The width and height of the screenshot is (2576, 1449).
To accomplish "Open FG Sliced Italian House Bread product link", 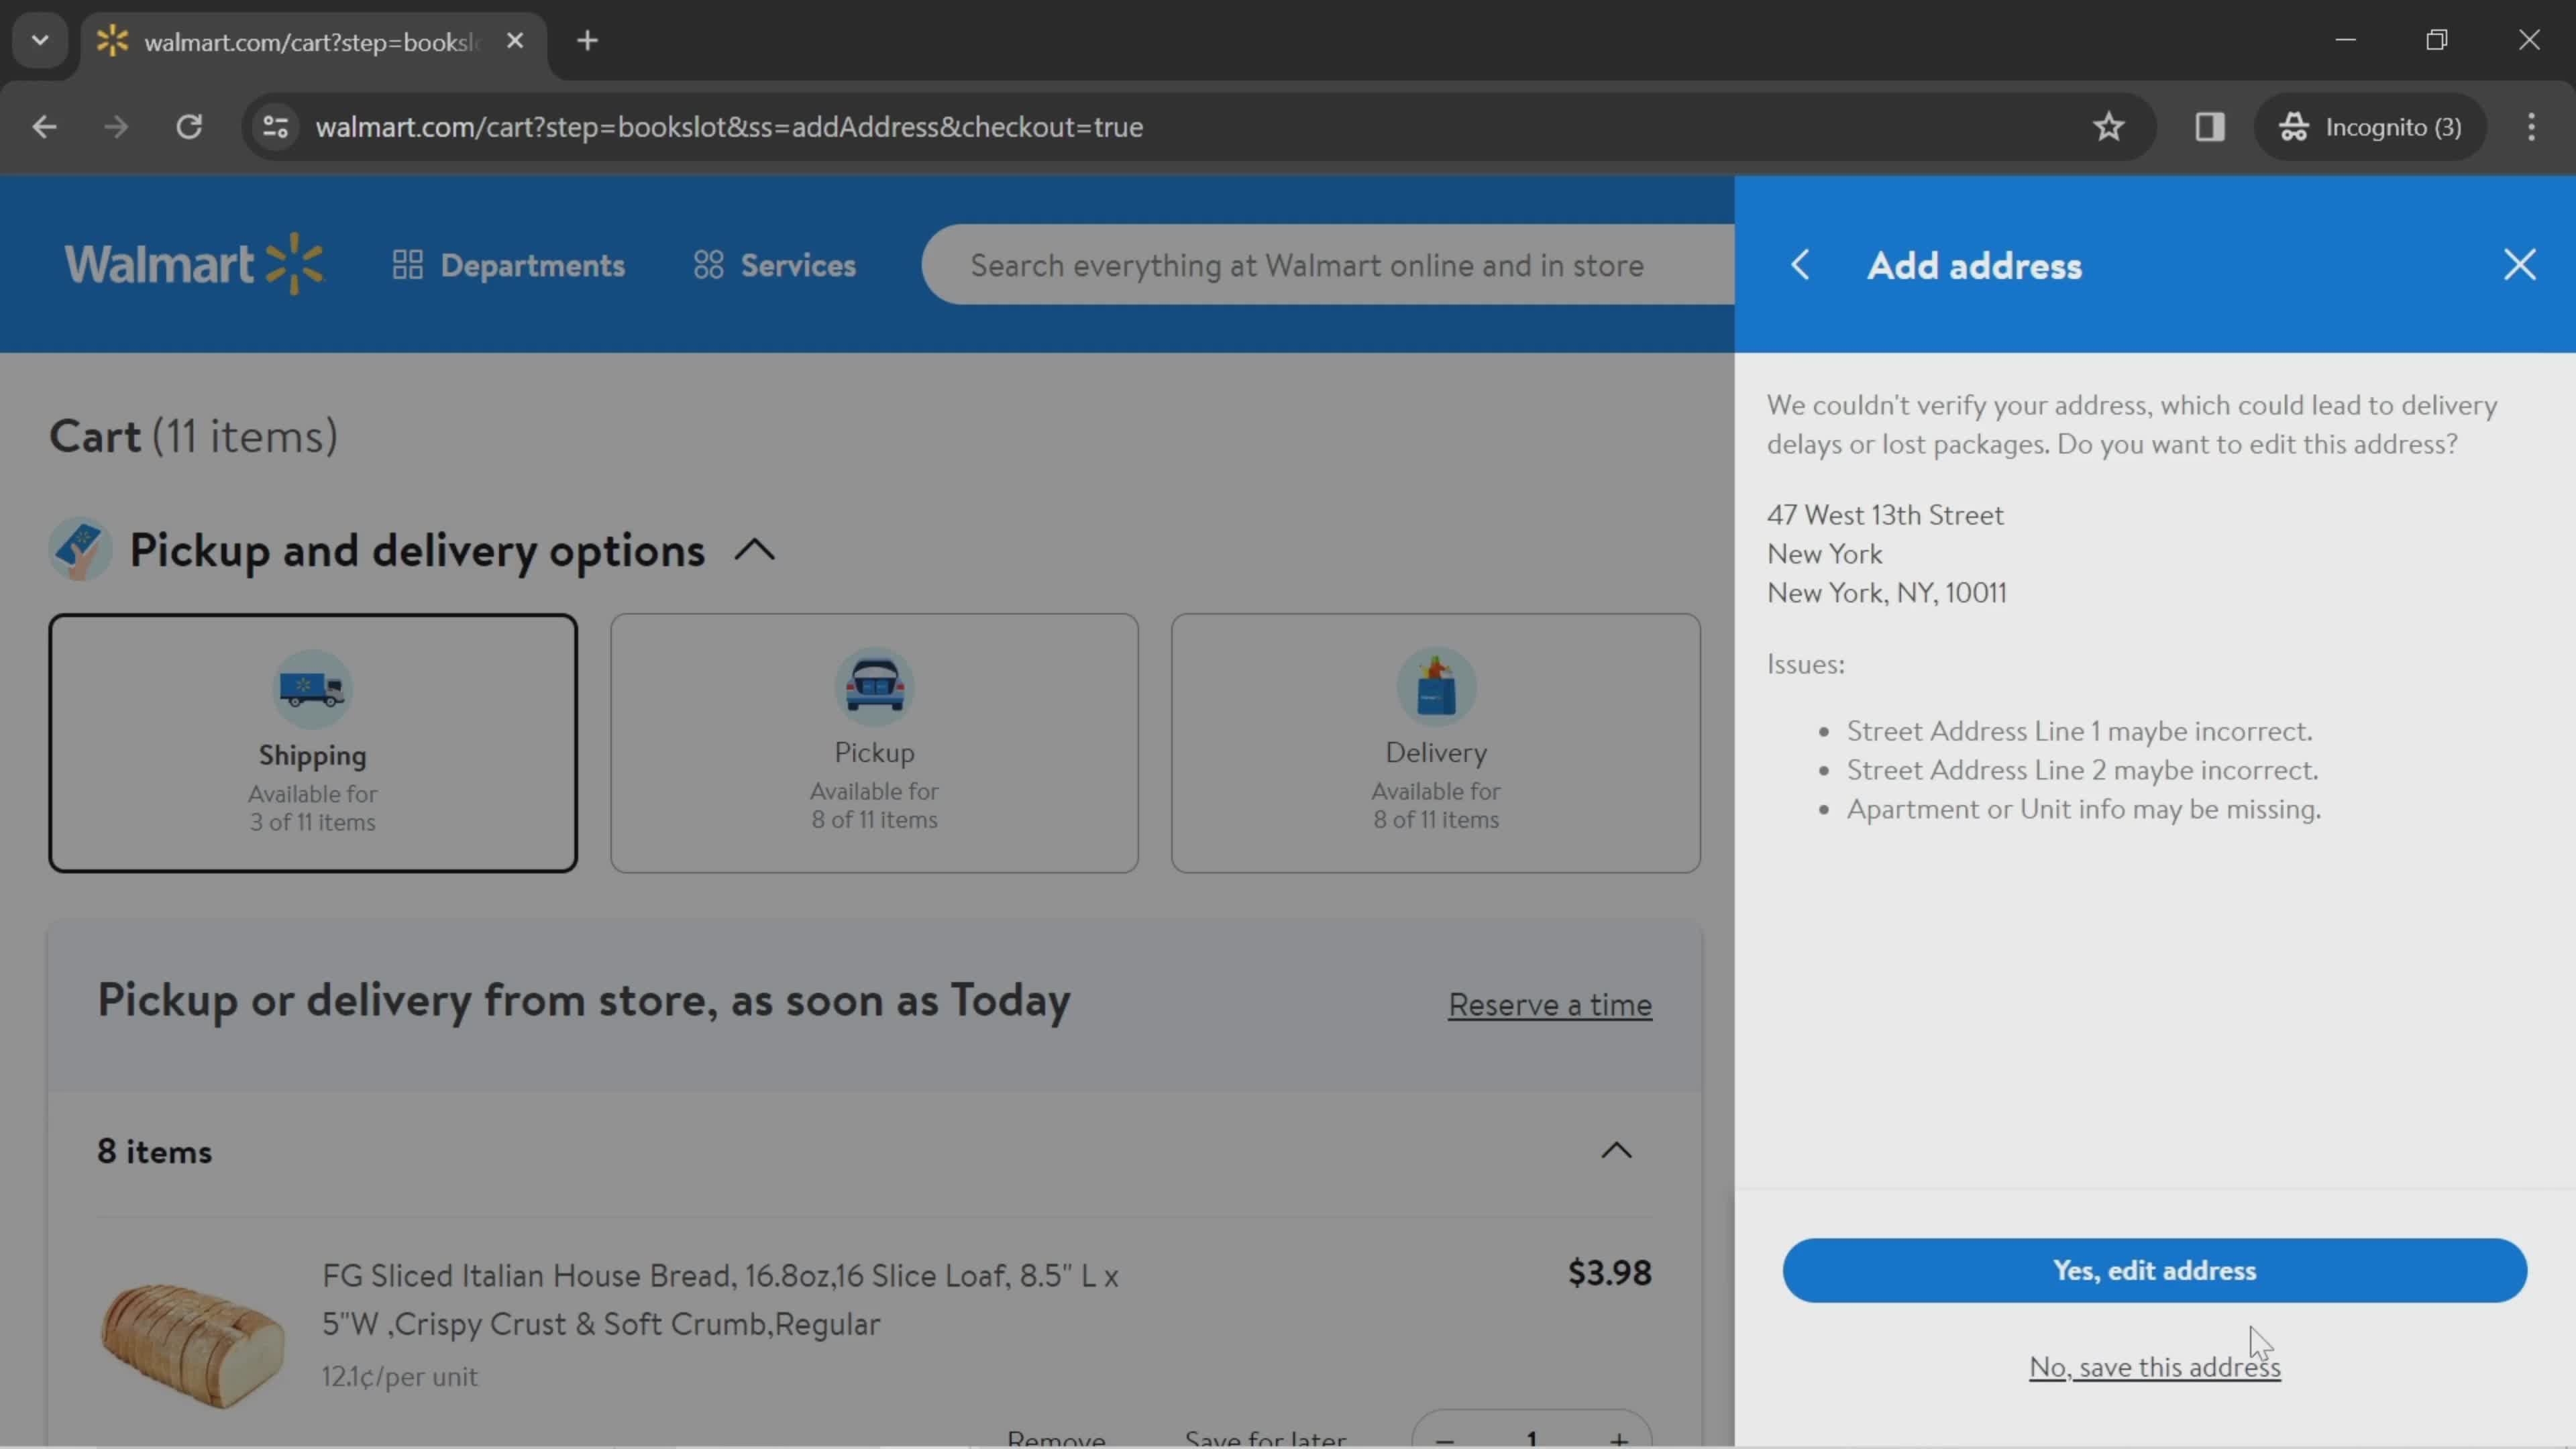I will [720, 1299].
